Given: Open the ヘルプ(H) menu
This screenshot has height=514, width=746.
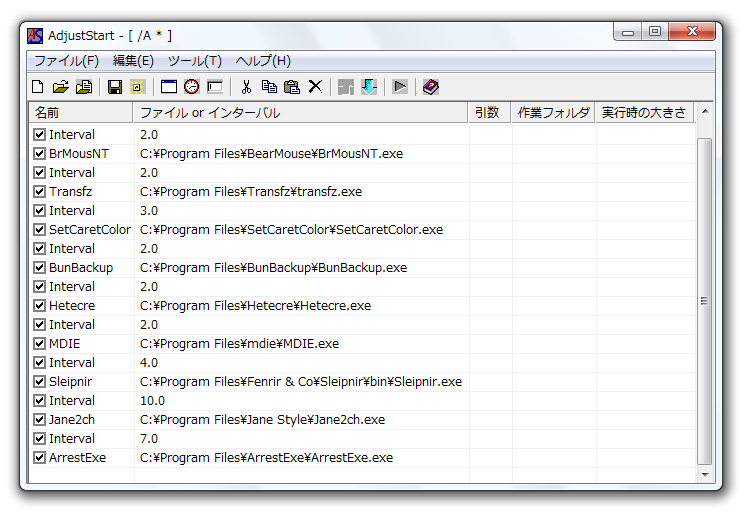Looking at the screenshot, I should click(263, 61).
